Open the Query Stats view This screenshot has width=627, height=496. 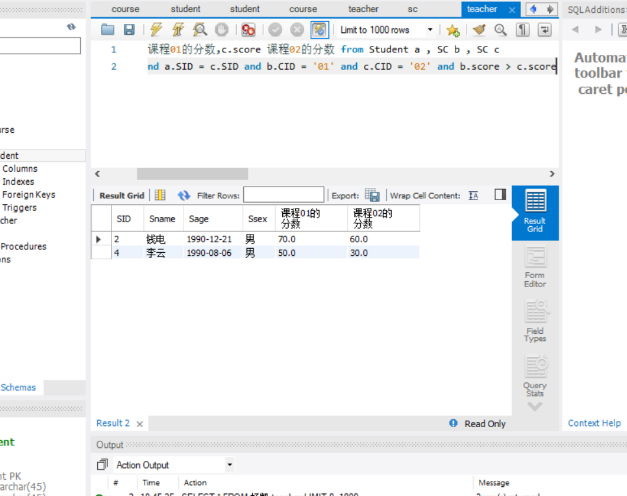pyautogui.click(x=535, y=376)
